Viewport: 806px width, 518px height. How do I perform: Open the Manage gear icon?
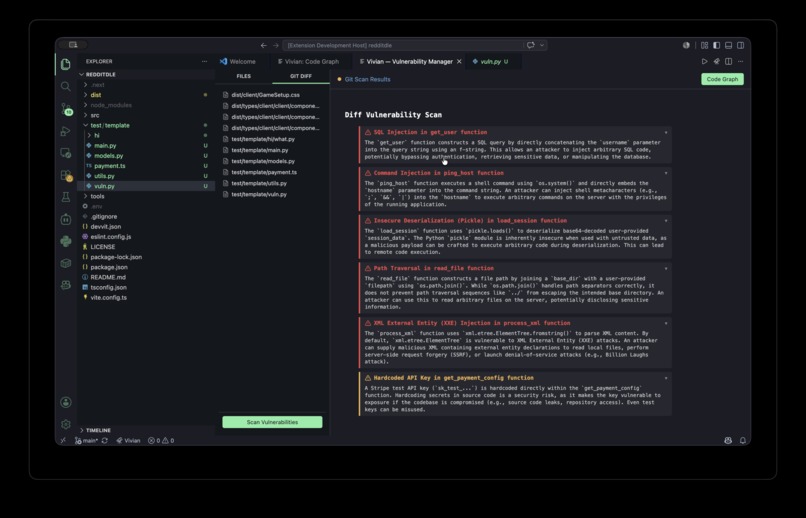click(x=66, y=424)
